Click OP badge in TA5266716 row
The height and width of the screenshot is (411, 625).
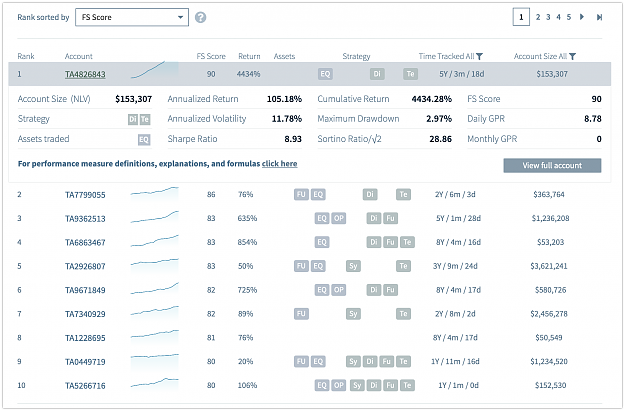338,385
